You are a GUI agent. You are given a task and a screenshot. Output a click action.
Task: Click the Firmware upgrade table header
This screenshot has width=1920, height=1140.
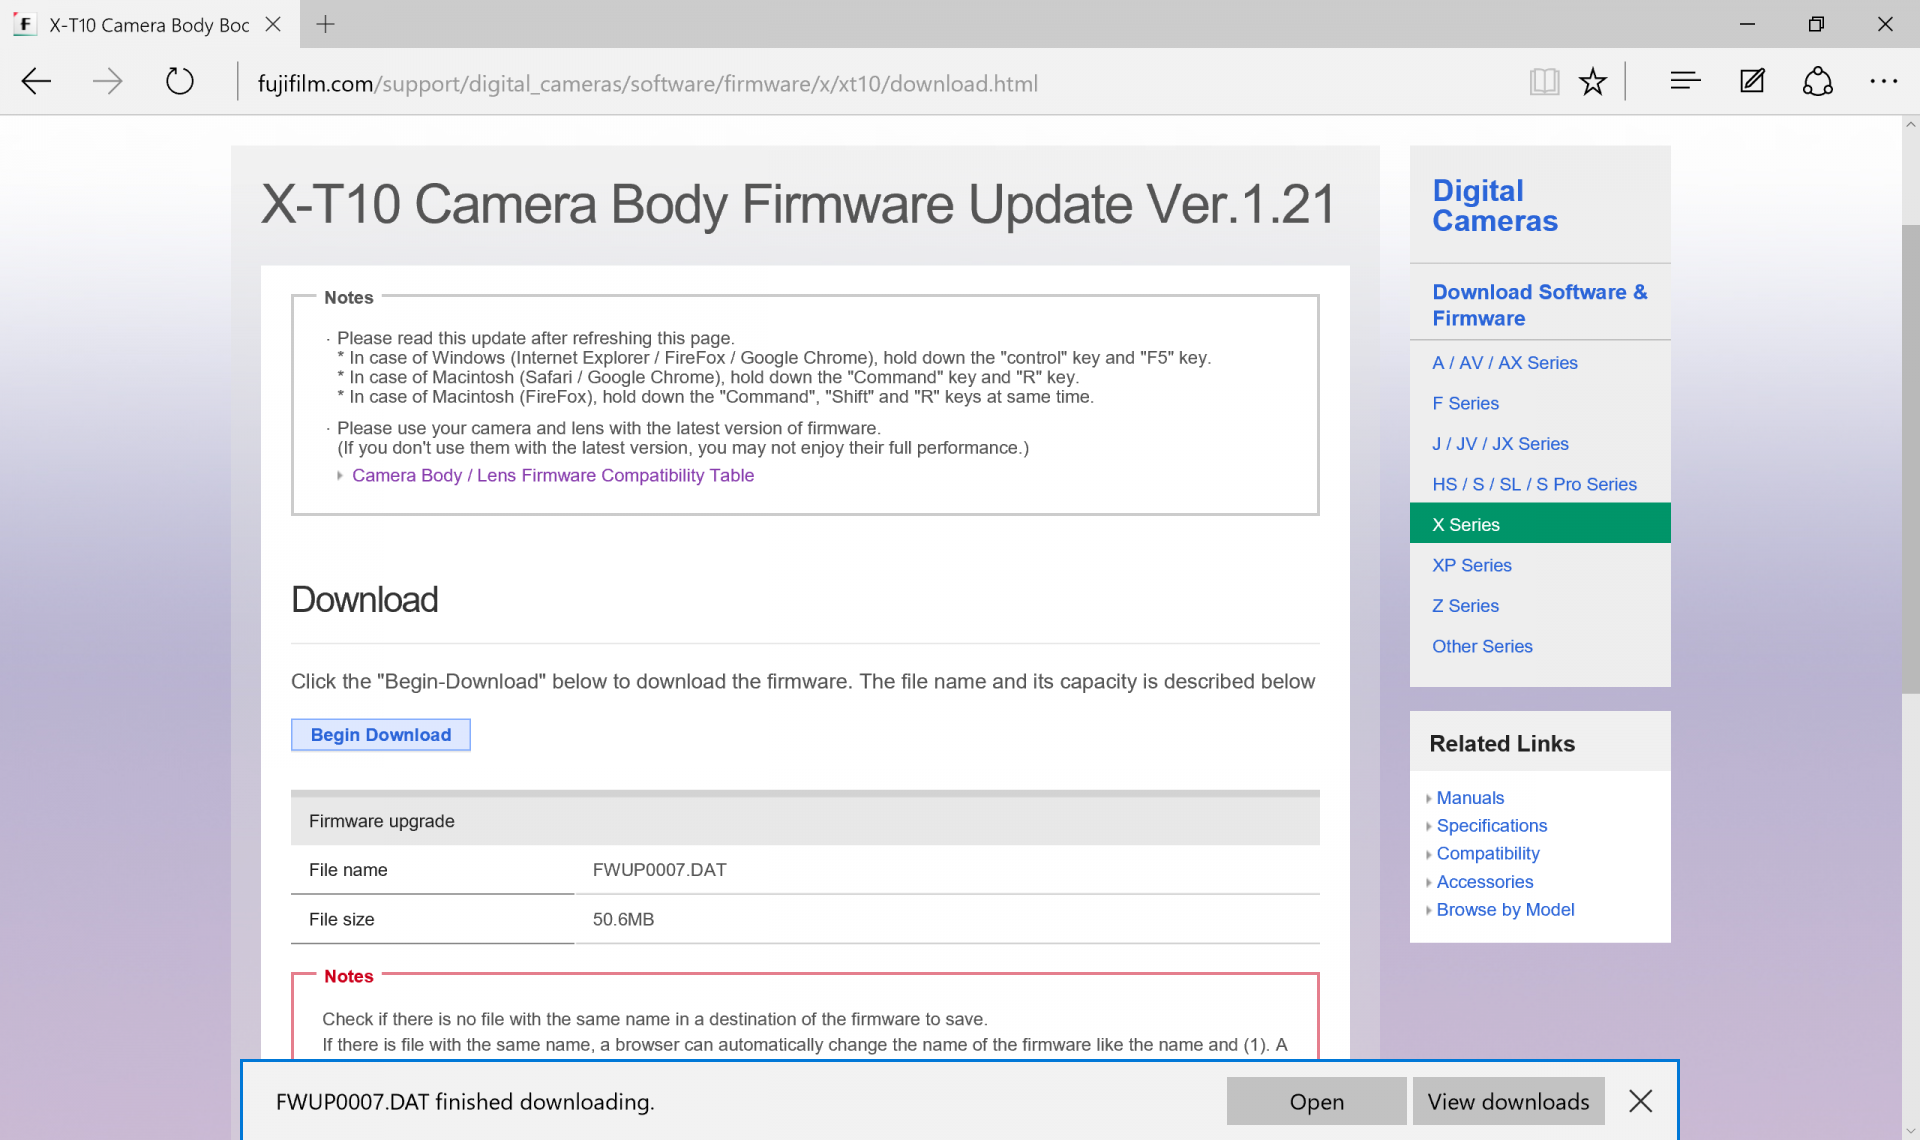point(805,821)
